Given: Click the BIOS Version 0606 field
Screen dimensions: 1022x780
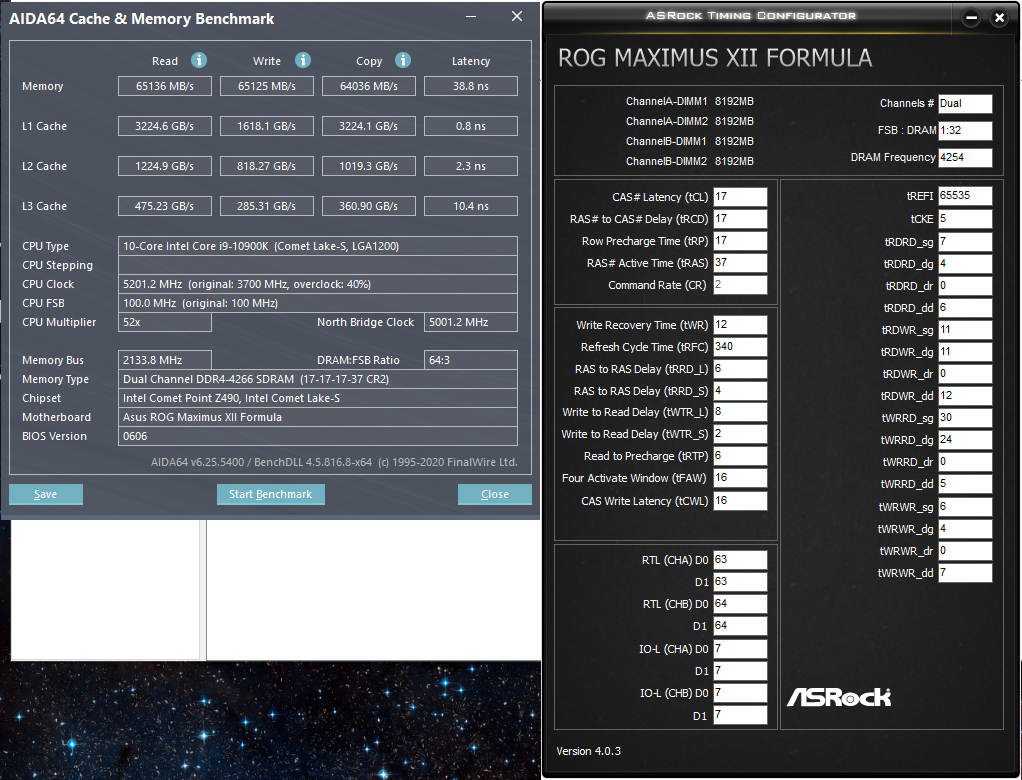Looking at the screenshot, I should 317,436.
